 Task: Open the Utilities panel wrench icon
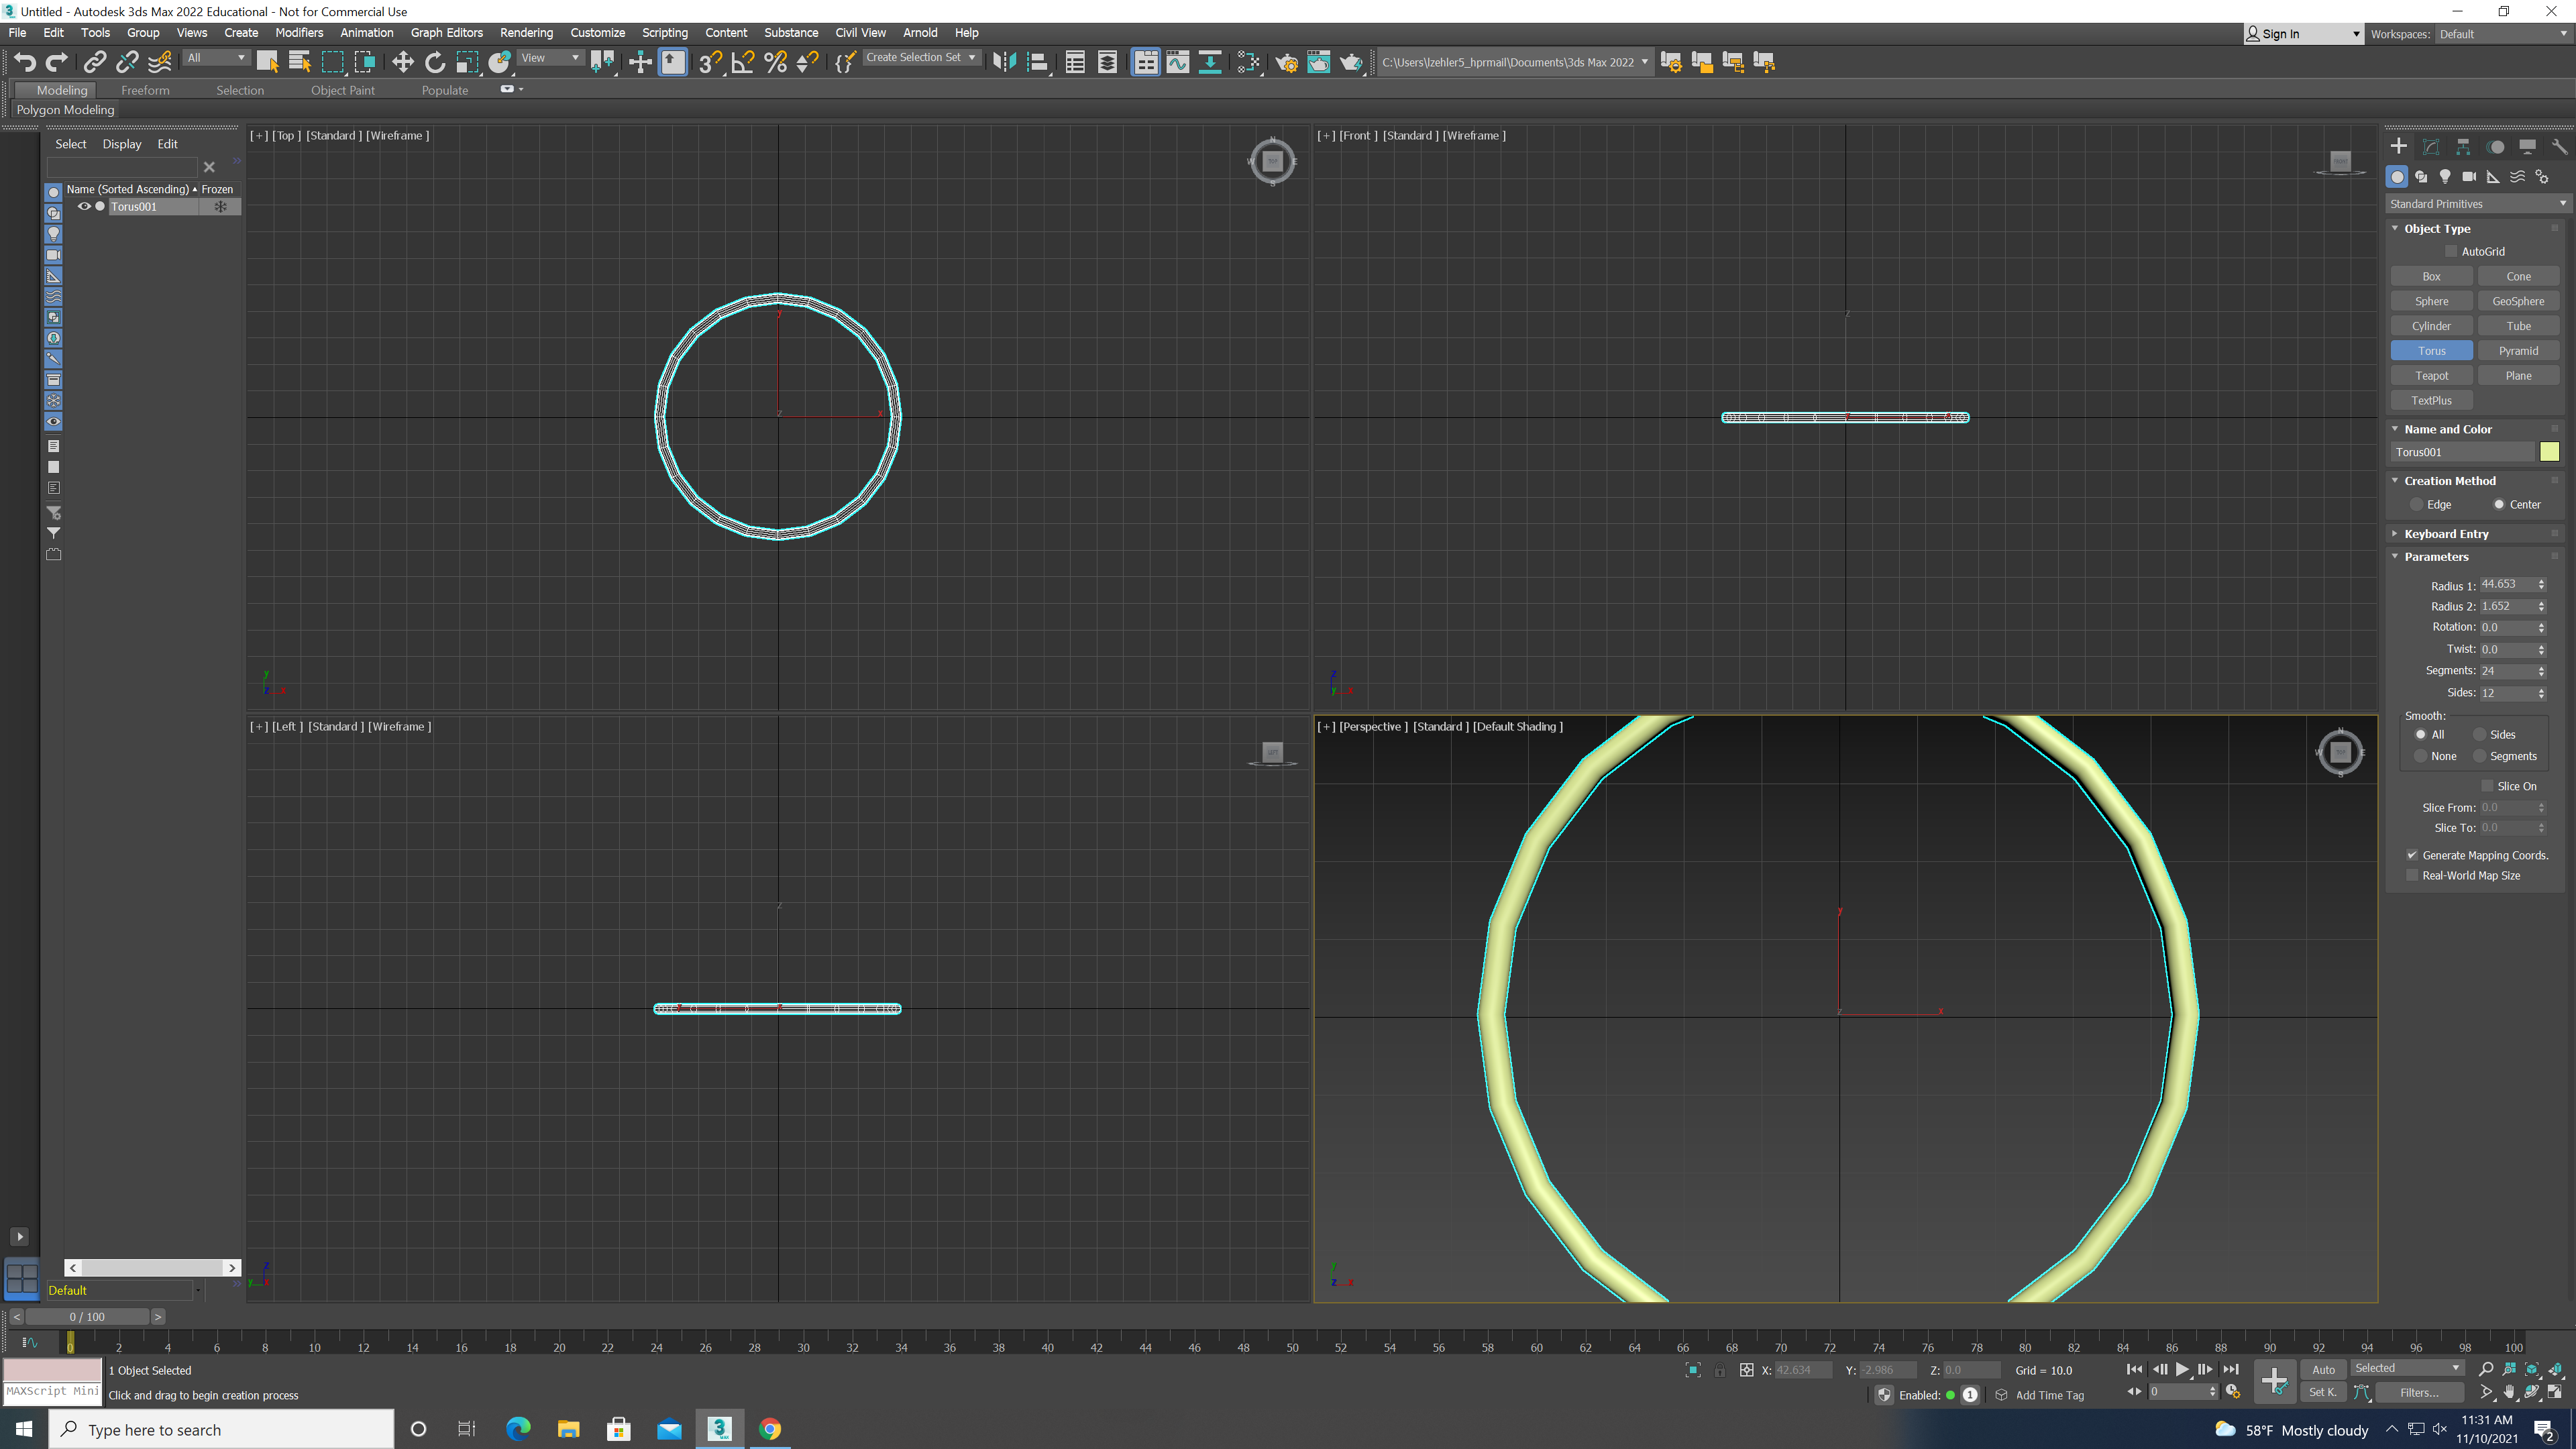[2559, 146]
